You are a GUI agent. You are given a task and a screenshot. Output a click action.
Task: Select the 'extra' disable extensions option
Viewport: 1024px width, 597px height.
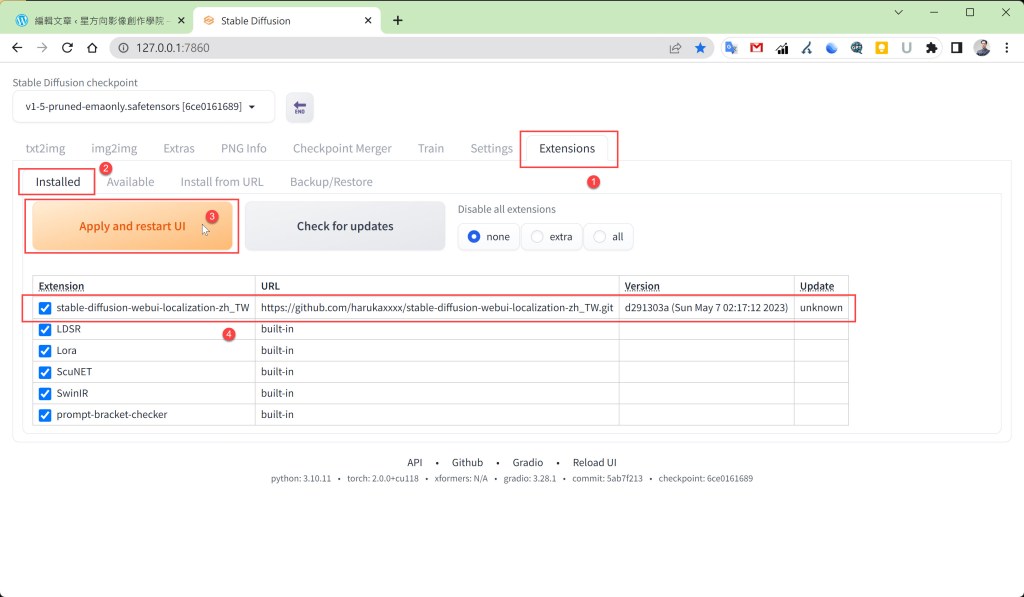point(551,237)
